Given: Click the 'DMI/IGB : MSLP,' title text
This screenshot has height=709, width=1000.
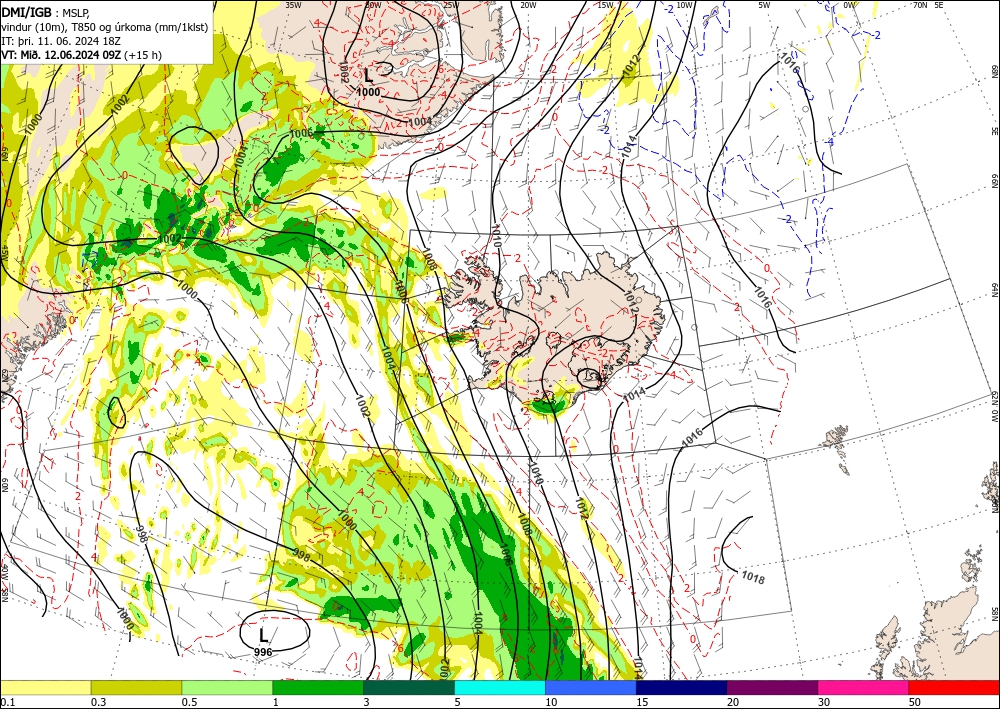Looking at the screenshot, I should (x=46, y=13).
